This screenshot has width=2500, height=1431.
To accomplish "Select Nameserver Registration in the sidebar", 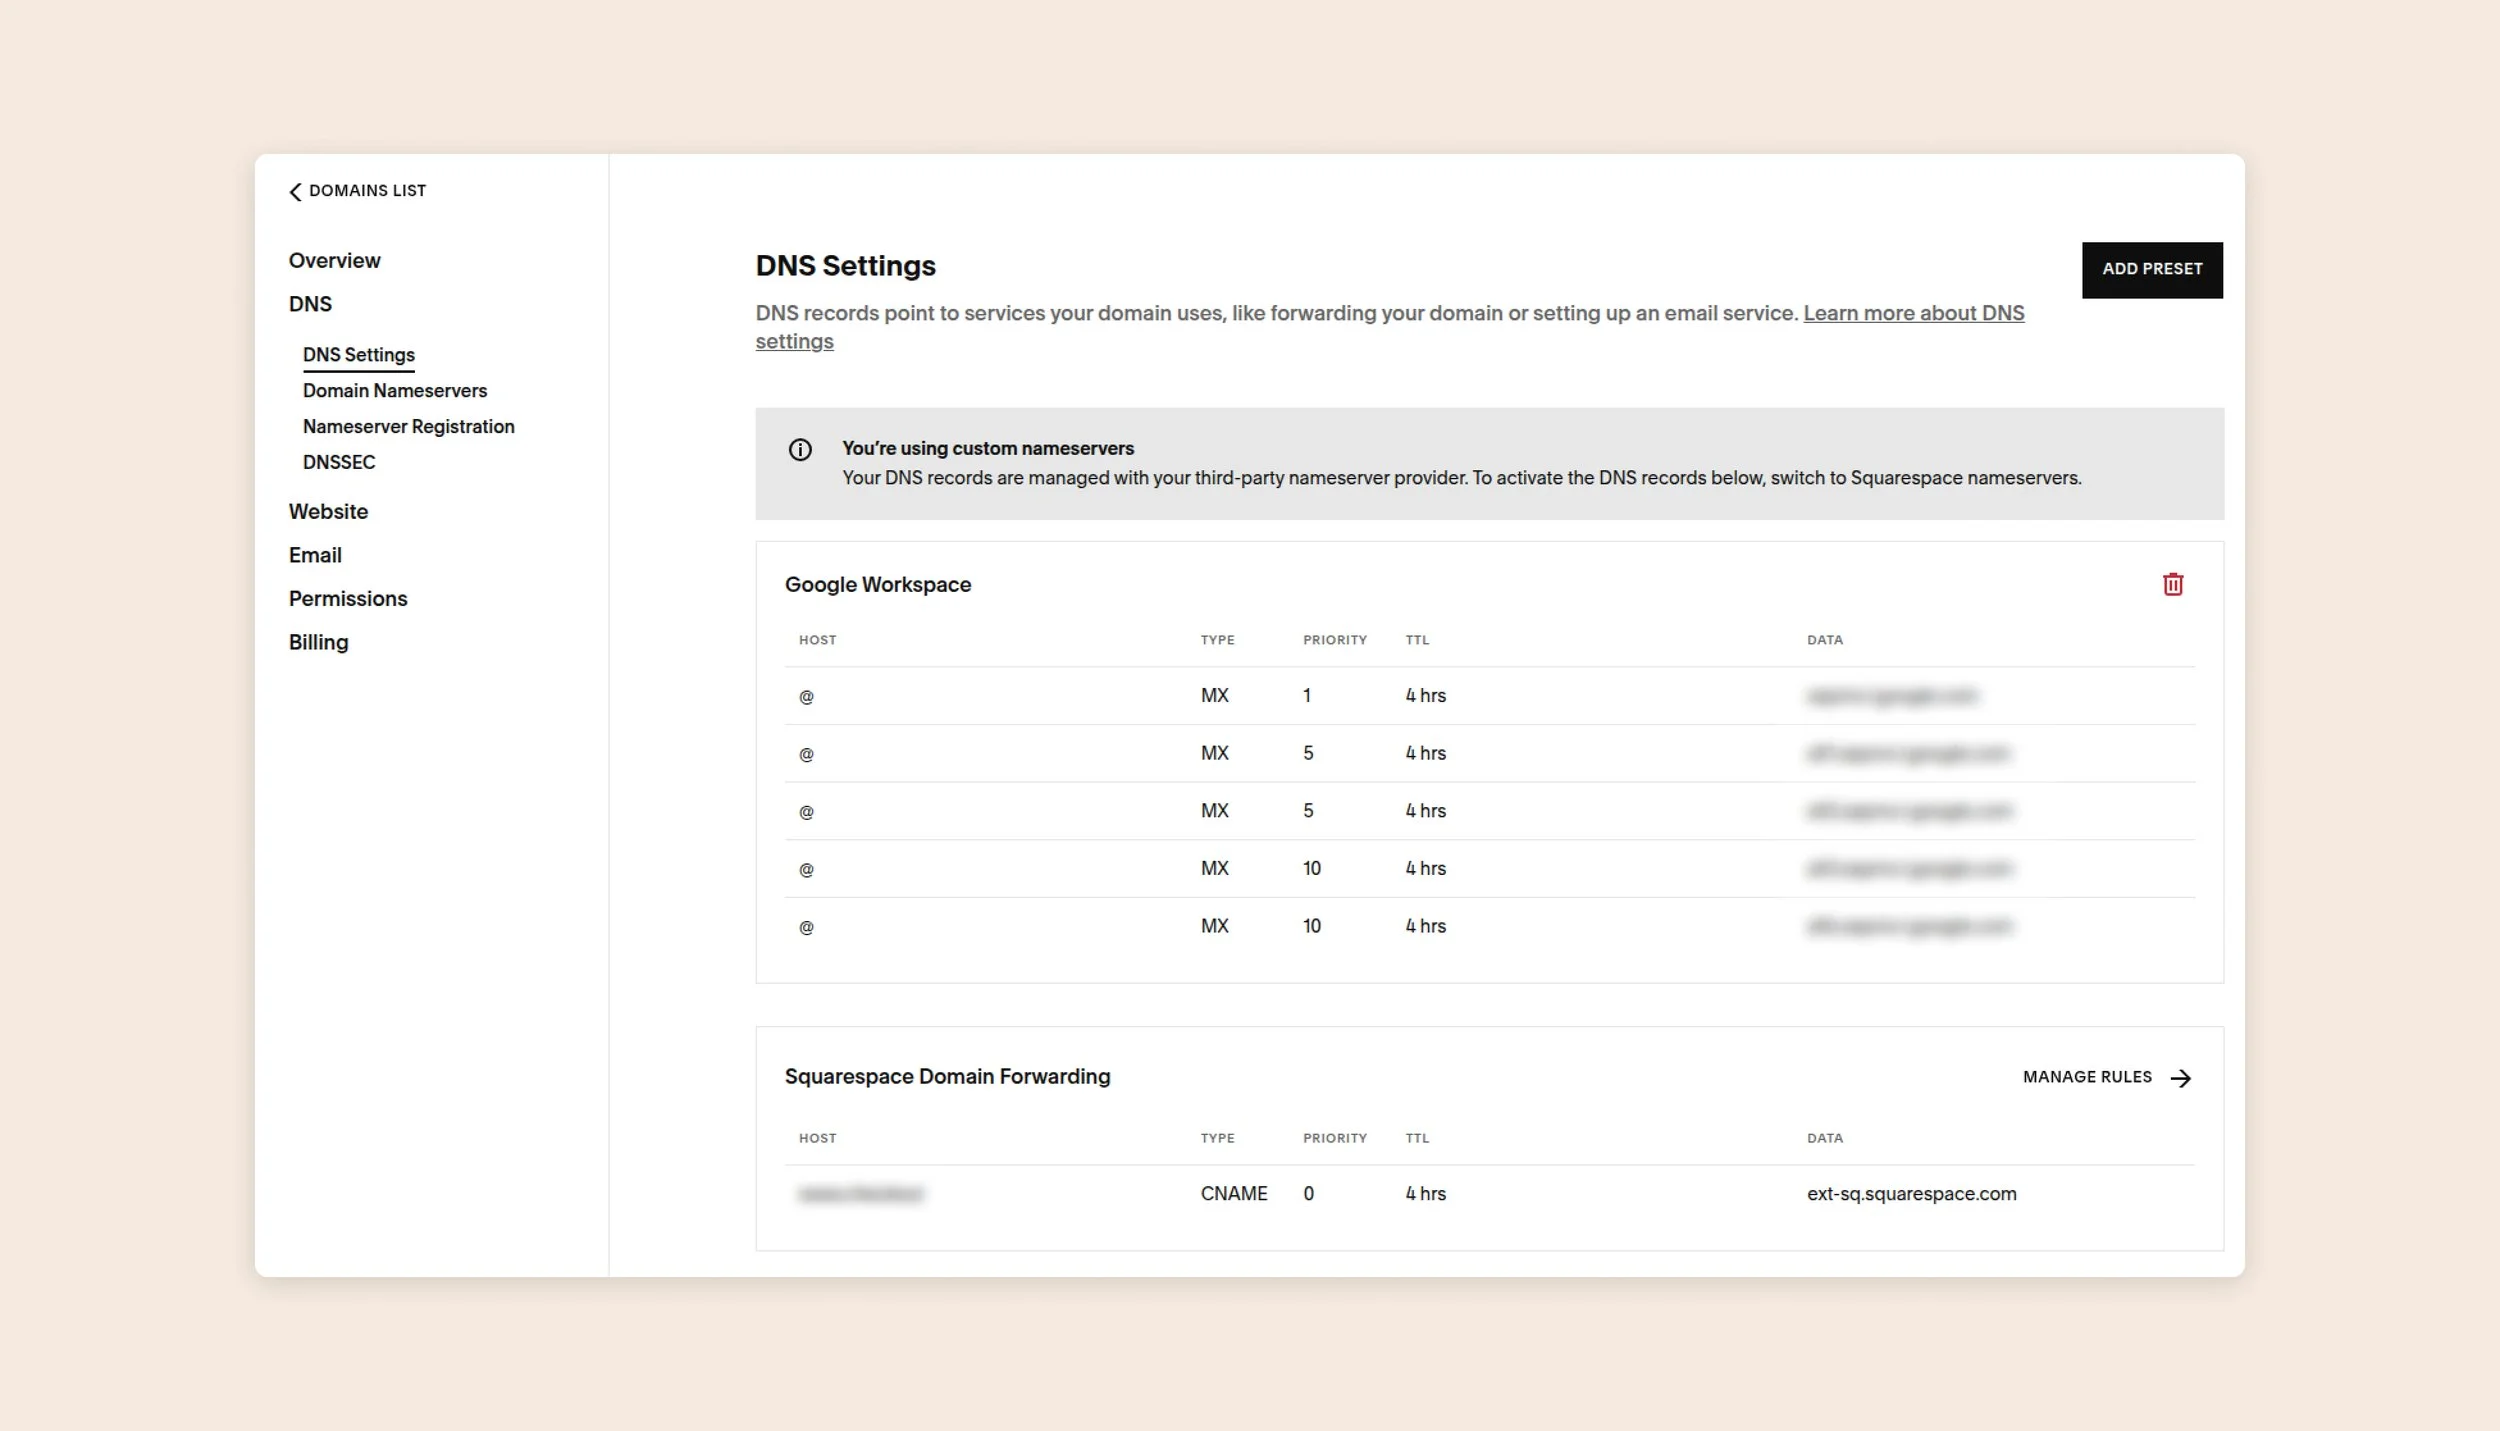I will click(408, 426).
